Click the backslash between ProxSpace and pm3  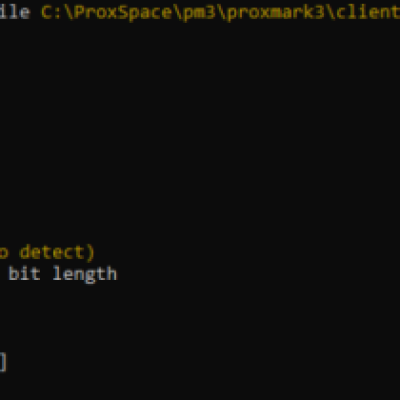click(x=177, y=13)
